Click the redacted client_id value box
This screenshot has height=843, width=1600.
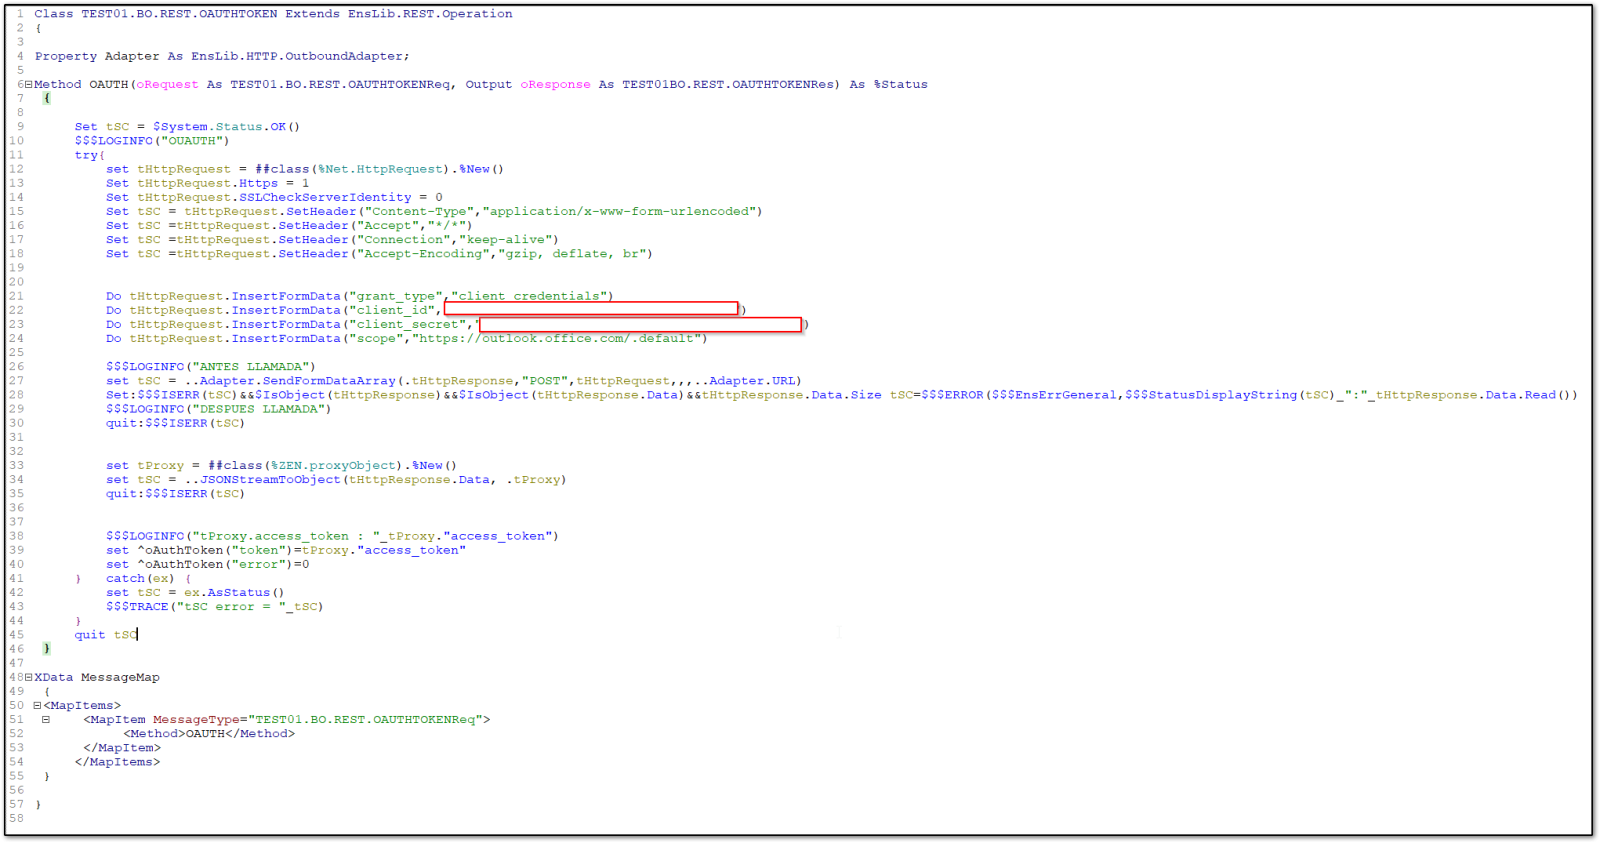pos(590,309)
